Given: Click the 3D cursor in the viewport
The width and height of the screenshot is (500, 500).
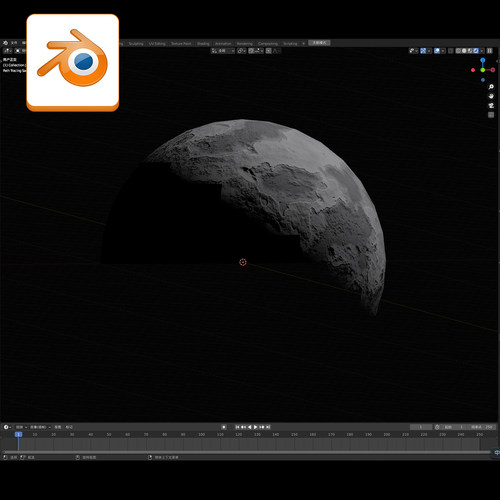Looking at the screenshot, I should (x=243, y=262).
